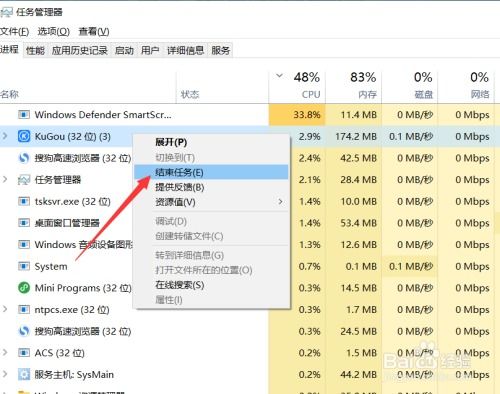Select the 桌面窗口管理器 process name
Screen dimensions: 500x394
point(67,223)
